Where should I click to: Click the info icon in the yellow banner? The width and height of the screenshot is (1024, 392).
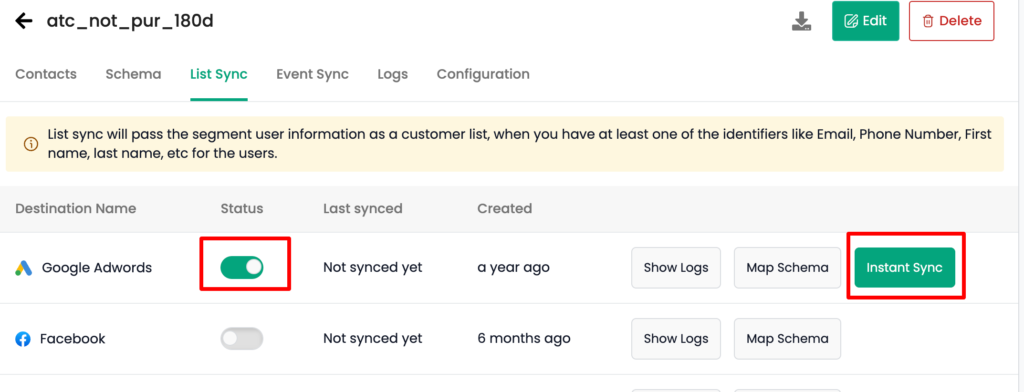tap(31, 144)
